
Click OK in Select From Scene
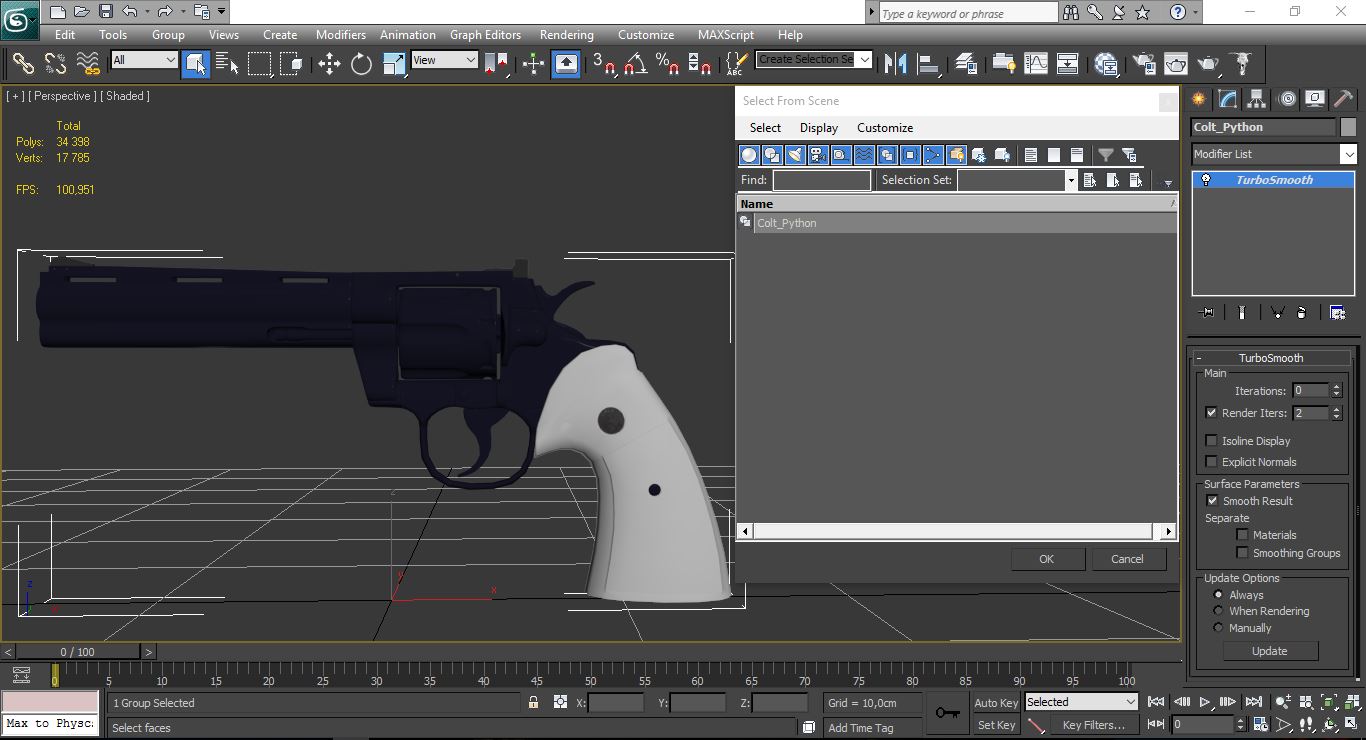(1047, 559)
